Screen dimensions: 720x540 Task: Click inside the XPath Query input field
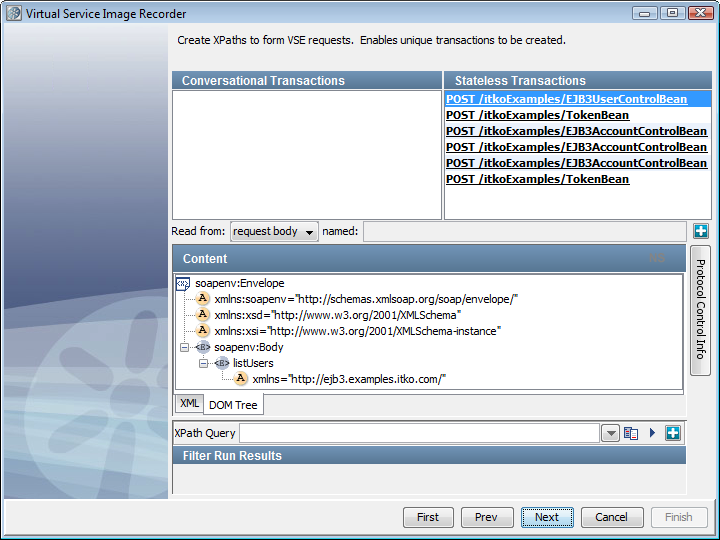coord(419,433)
